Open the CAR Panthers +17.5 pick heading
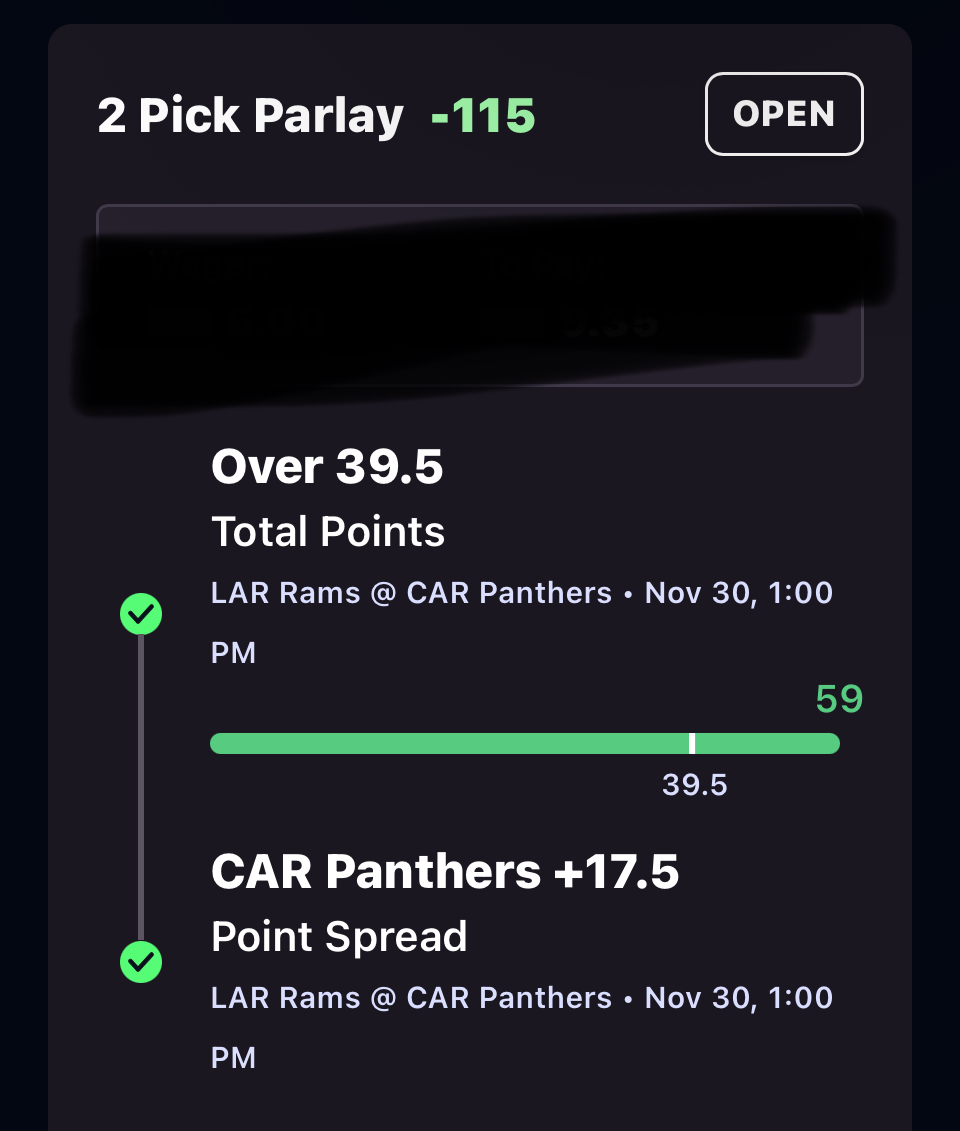This screenshot has width=960, height=1131. click(x=445, y=872)
